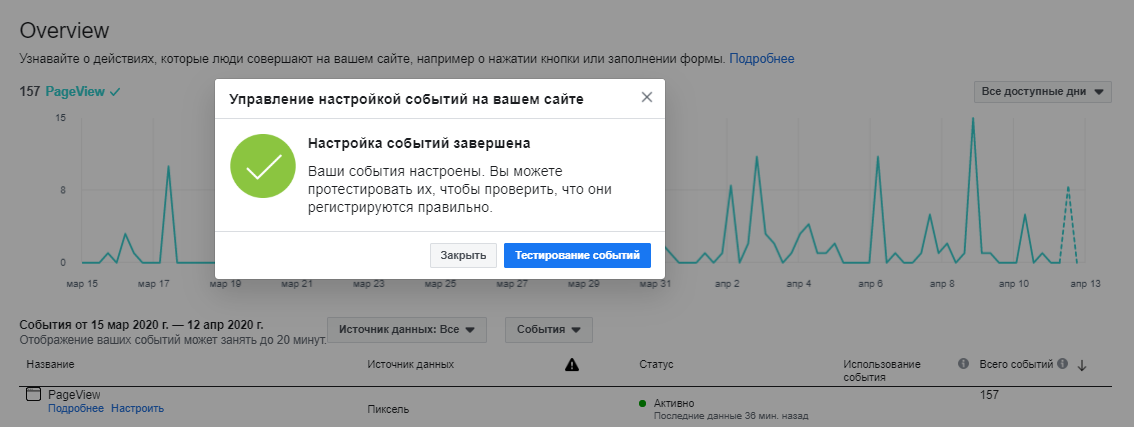Click the sort arrow in Всего событий column

[1082, 365]
